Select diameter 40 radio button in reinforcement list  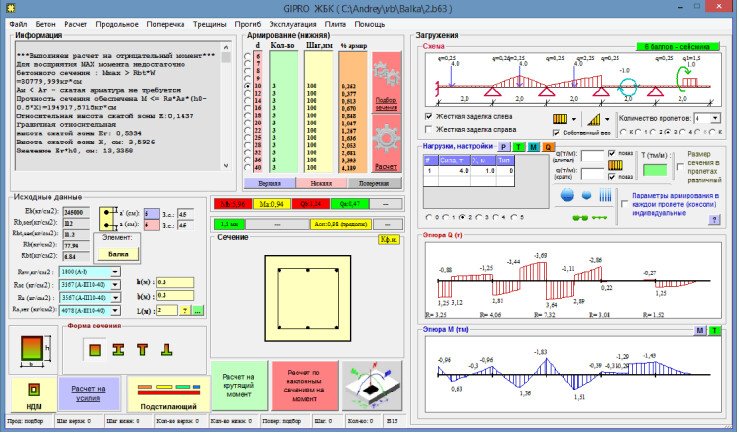click(x=247, y=167)
